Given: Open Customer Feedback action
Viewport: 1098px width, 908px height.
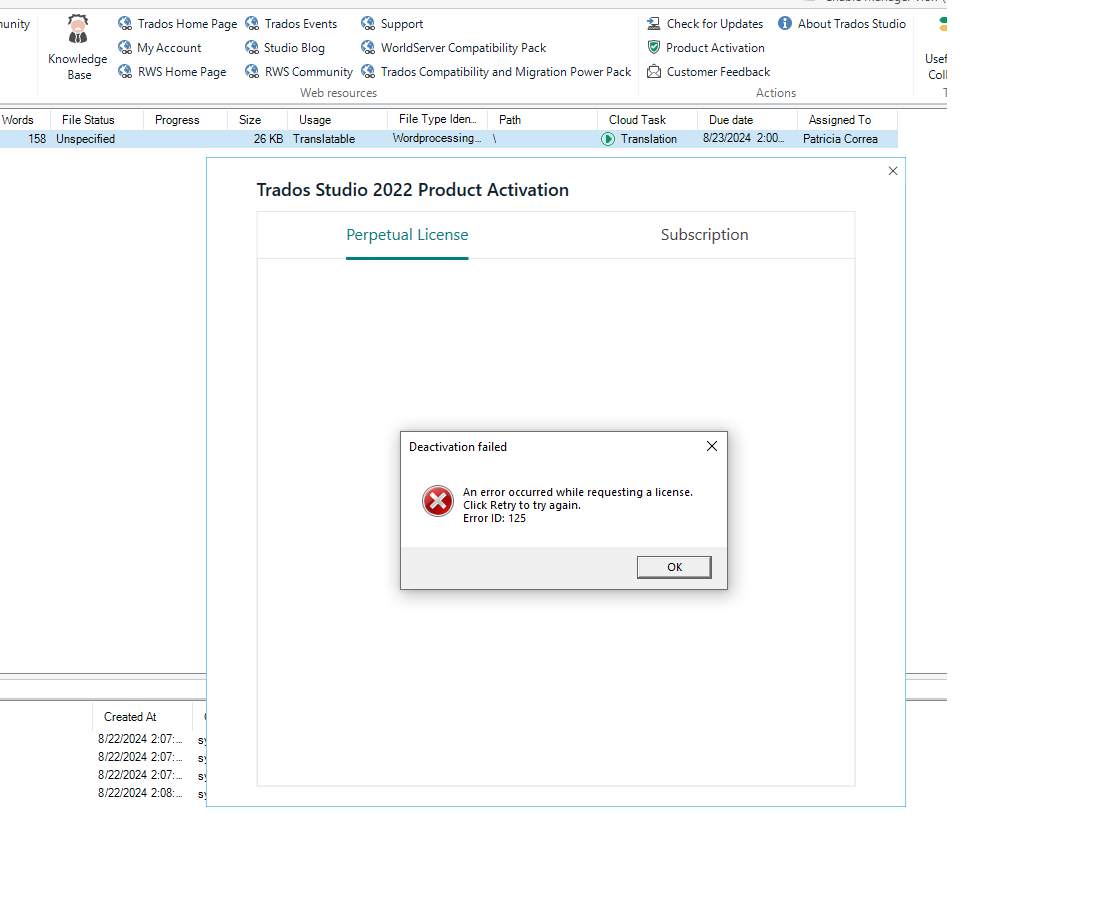Looking at the screenshot, I should [x=708, y=71].
